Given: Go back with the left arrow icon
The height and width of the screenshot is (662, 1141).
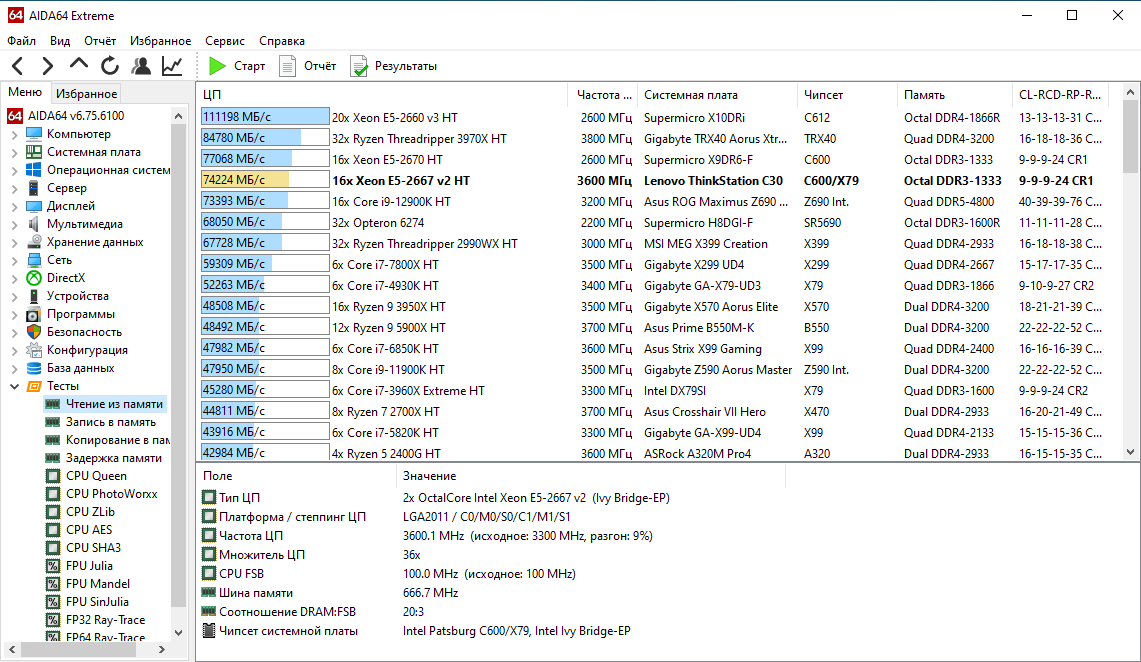Looking at the screenshot, I should click(x=18, y=66).
